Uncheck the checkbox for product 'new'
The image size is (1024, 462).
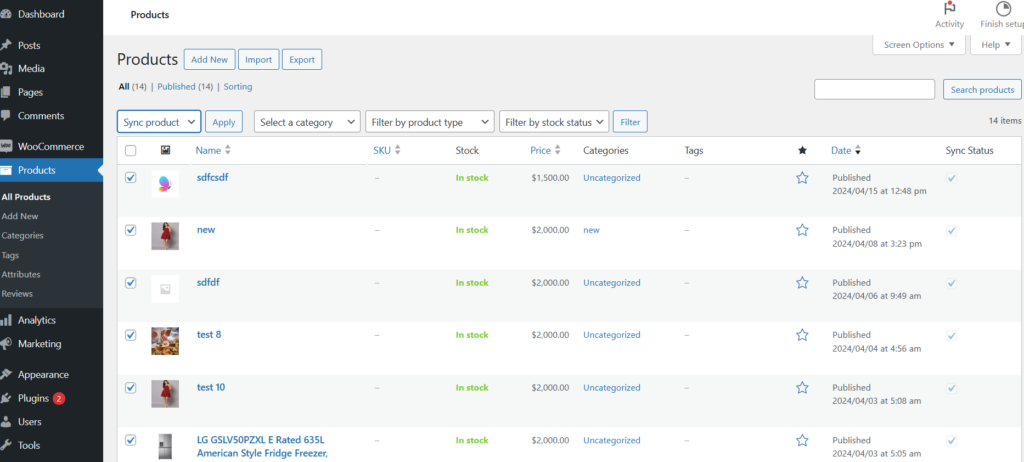click(130, 230)
